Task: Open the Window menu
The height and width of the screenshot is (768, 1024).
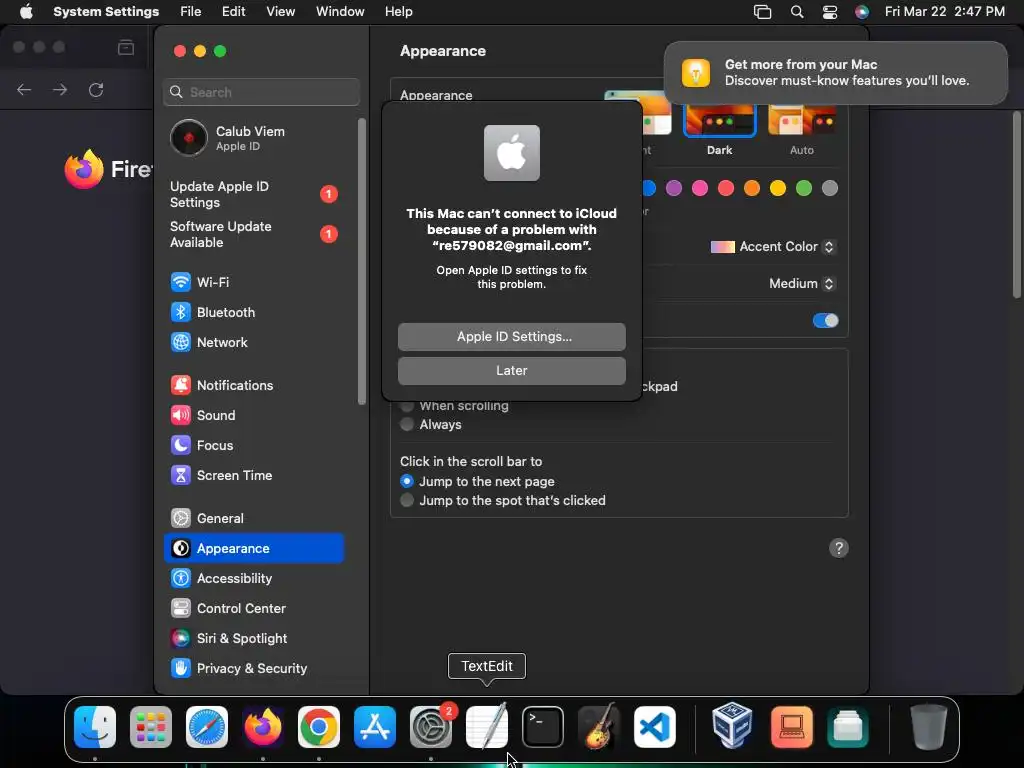Action: click(340, 12)
